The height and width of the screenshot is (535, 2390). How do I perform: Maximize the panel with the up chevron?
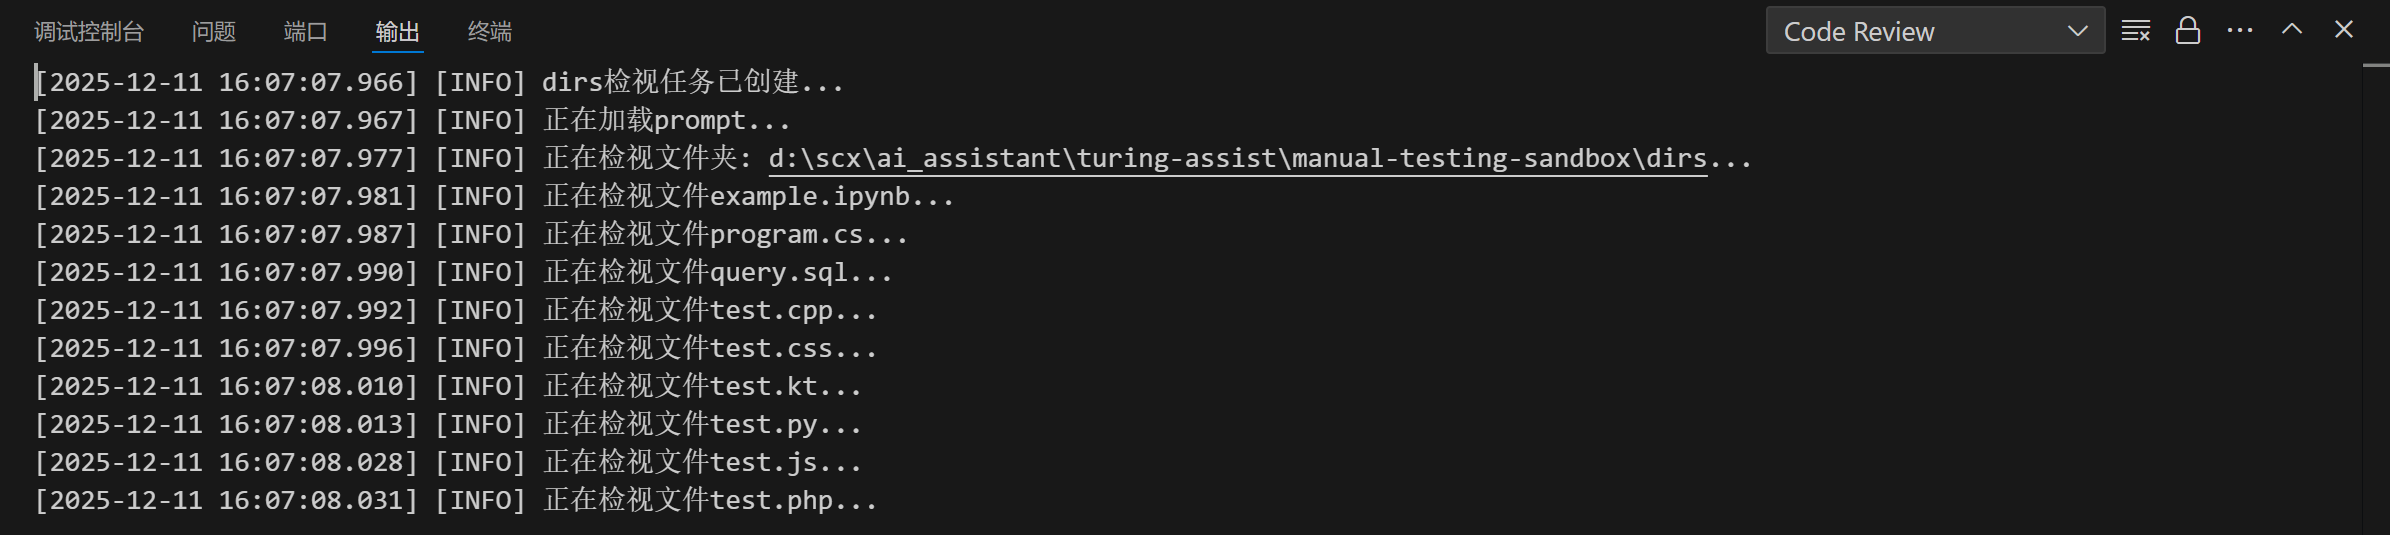[2291, 30]
